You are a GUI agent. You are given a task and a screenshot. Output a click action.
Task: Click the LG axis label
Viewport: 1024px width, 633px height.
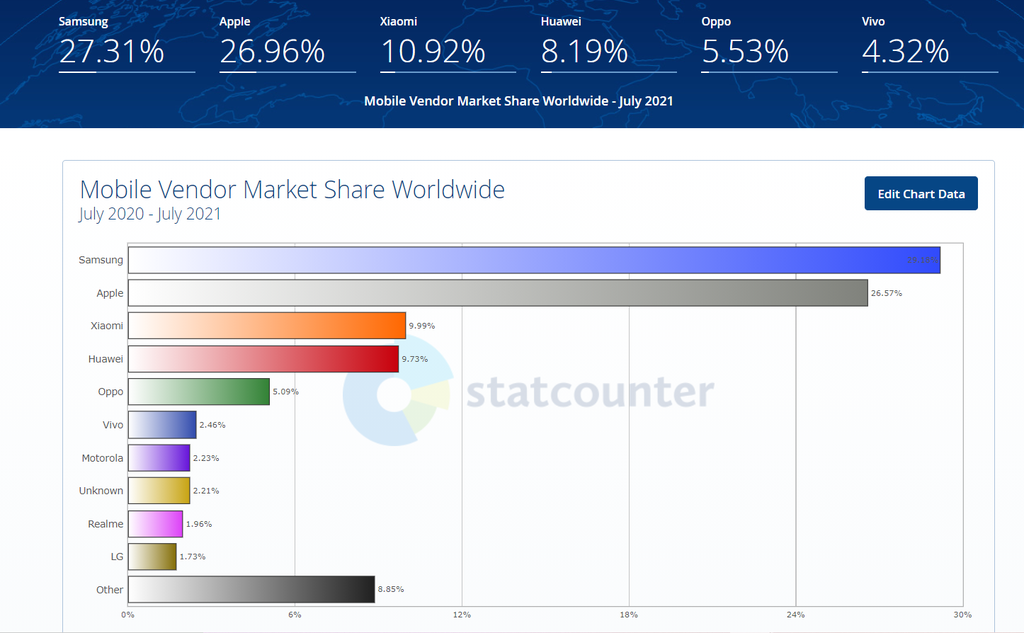tap(117, 557)
